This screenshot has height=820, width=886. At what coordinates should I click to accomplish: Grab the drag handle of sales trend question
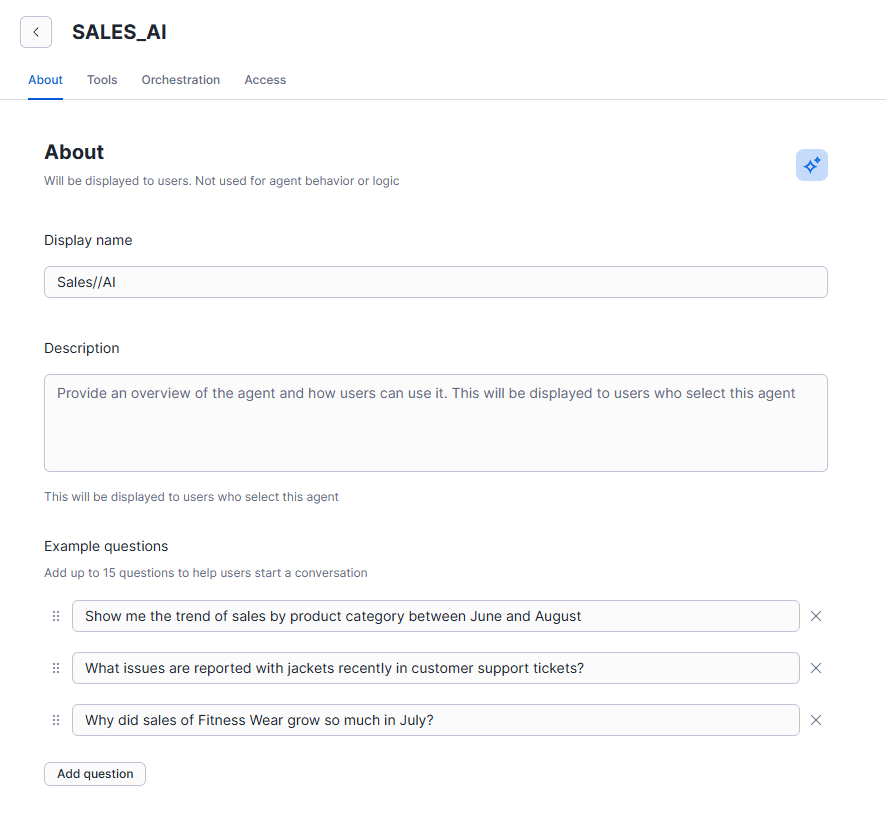[56, 616]
